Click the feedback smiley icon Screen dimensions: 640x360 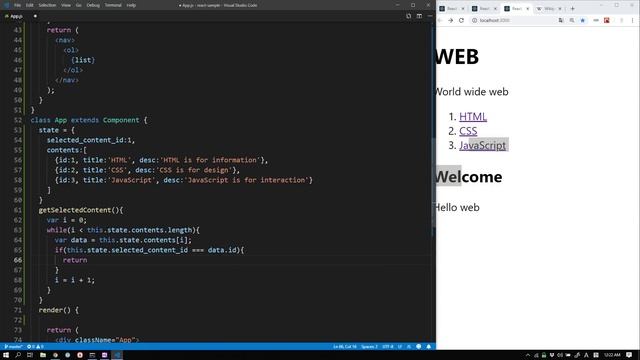tap(419, 347)
